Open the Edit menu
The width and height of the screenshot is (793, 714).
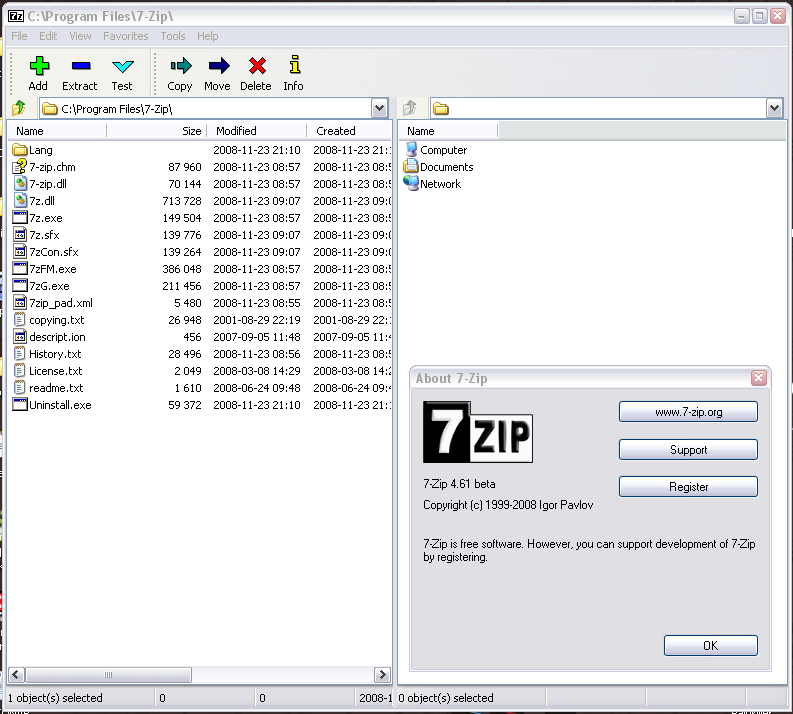point(48,36)
